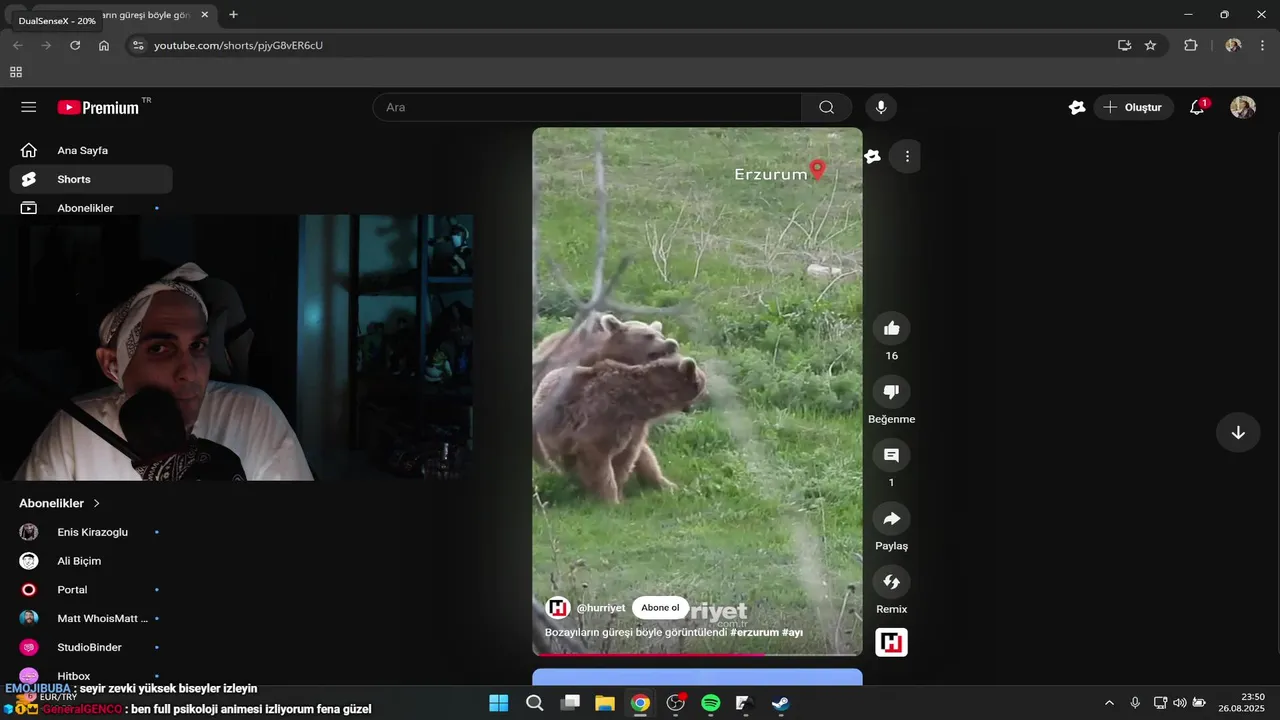Remix this Short
Screen dimensions: 1280x720
892,582
